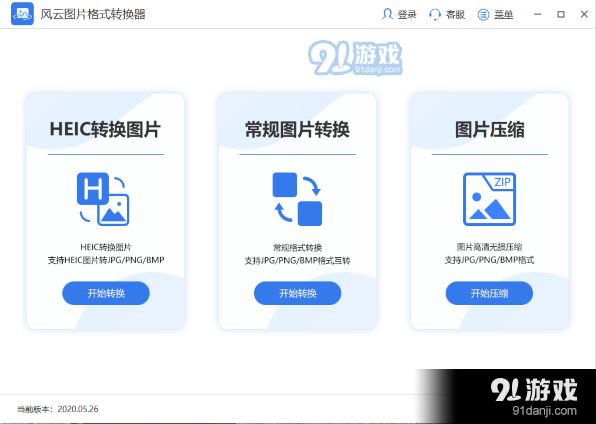Viewport: 596px width, 424px height.
Task: Click the headset icon beside 客服
Action: click(435, 14)
